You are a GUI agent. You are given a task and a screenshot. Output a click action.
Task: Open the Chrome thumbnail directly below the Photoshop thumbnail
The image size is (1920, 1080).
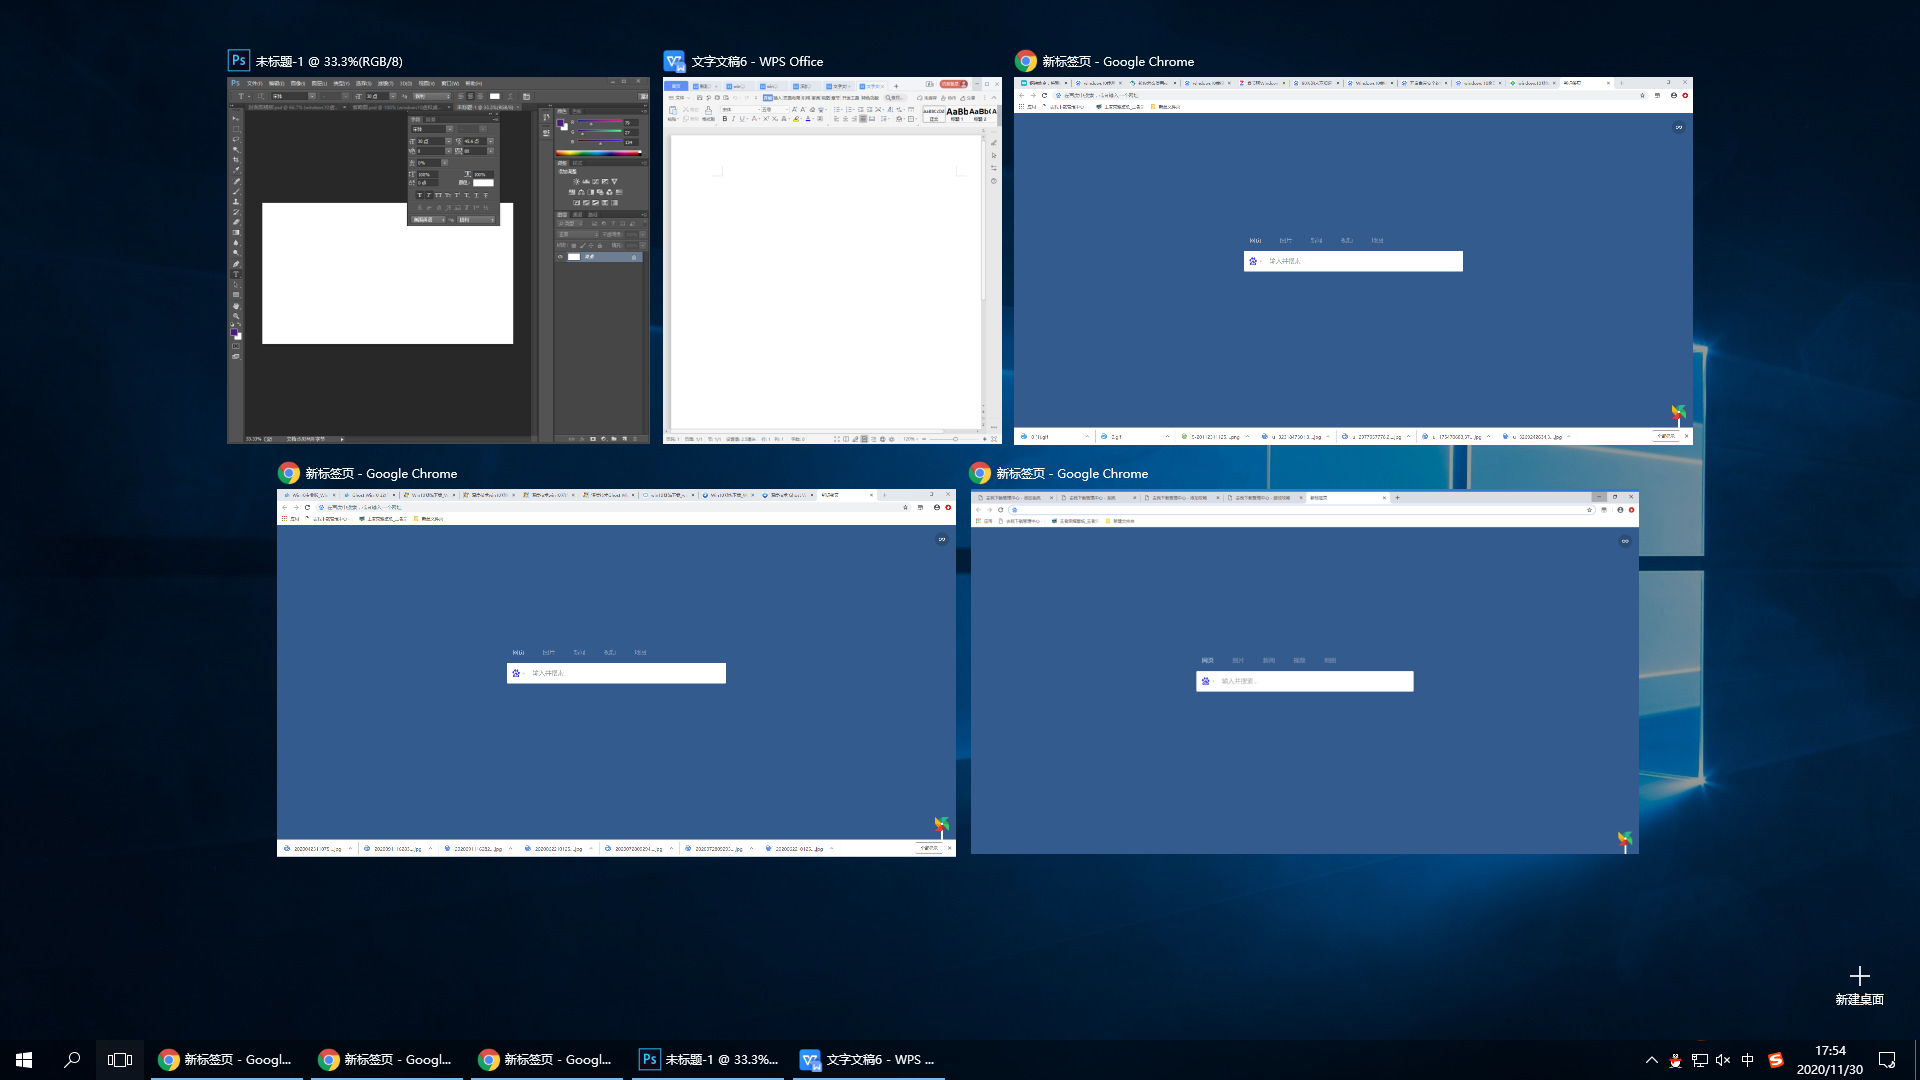(x=616, y=672)
